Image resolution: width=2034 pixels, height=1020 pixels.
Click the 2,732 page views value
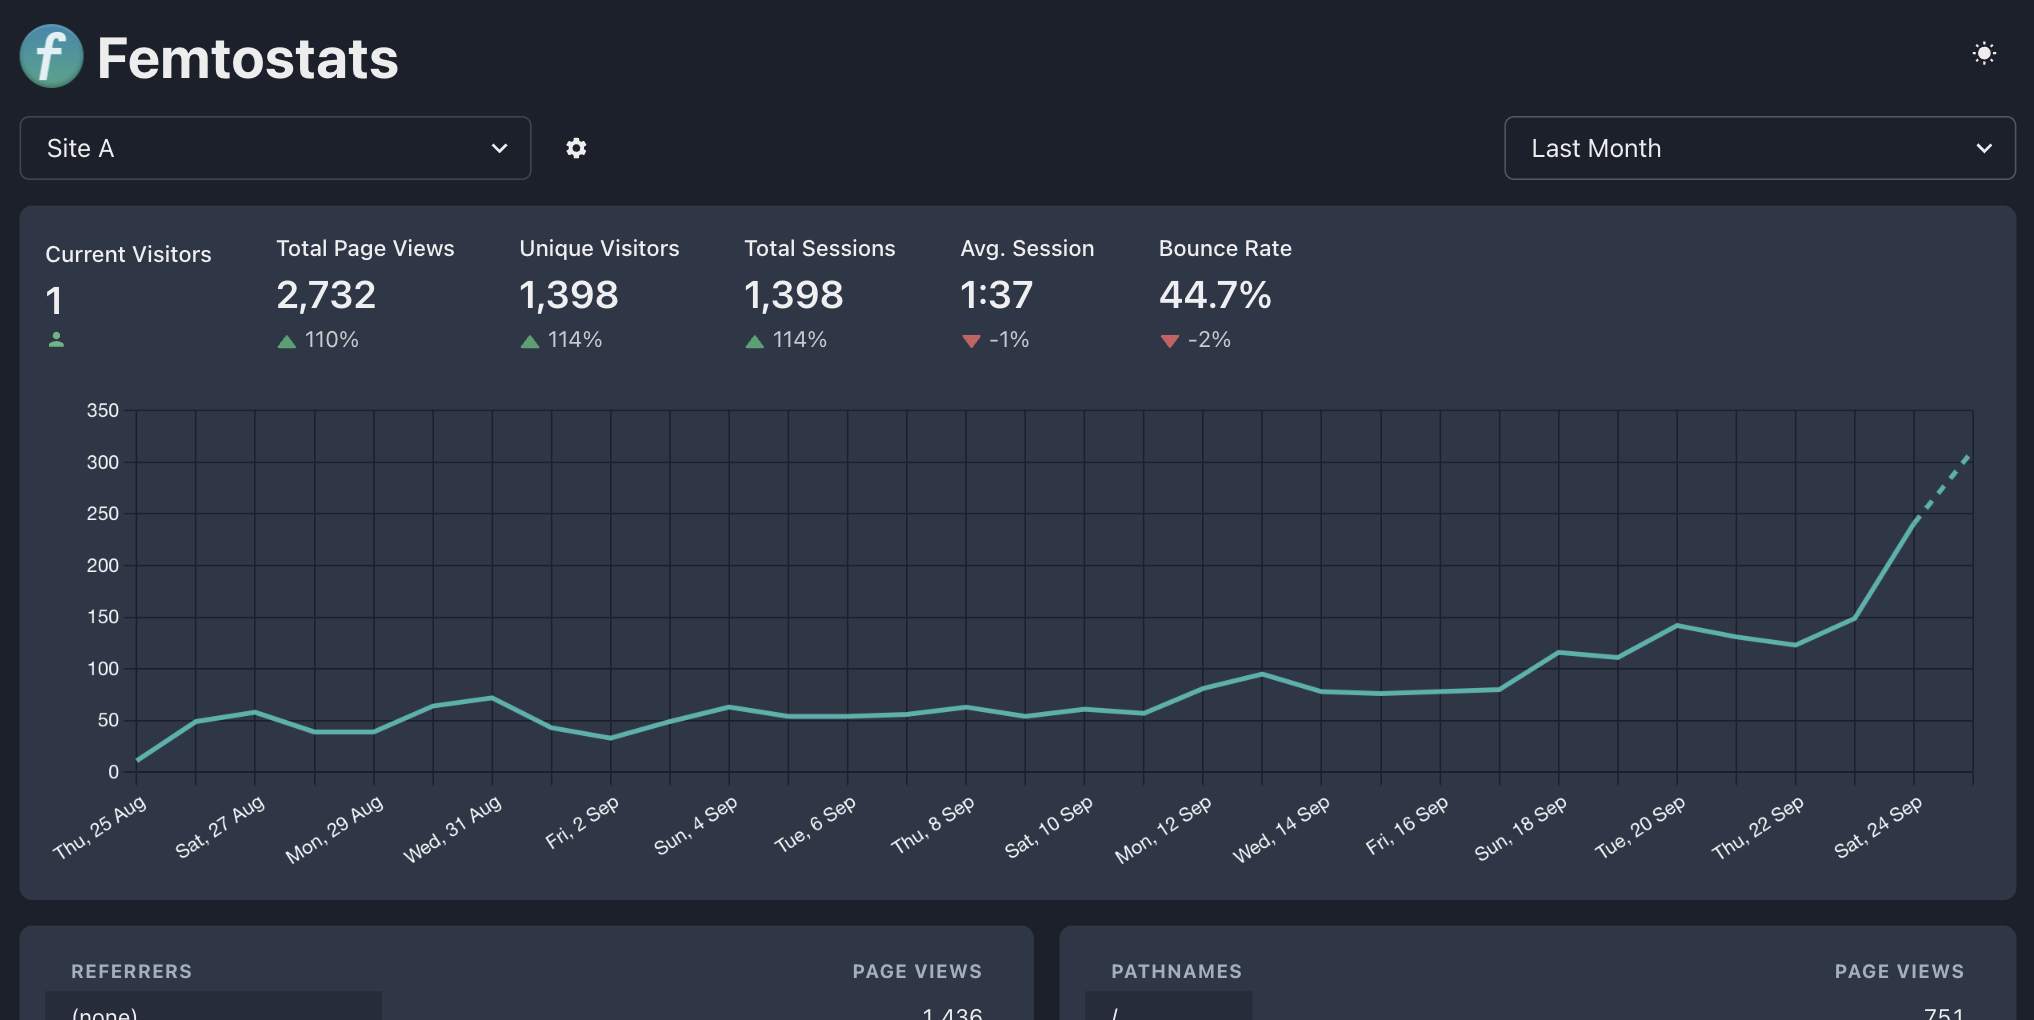click(x=326, y=295)
